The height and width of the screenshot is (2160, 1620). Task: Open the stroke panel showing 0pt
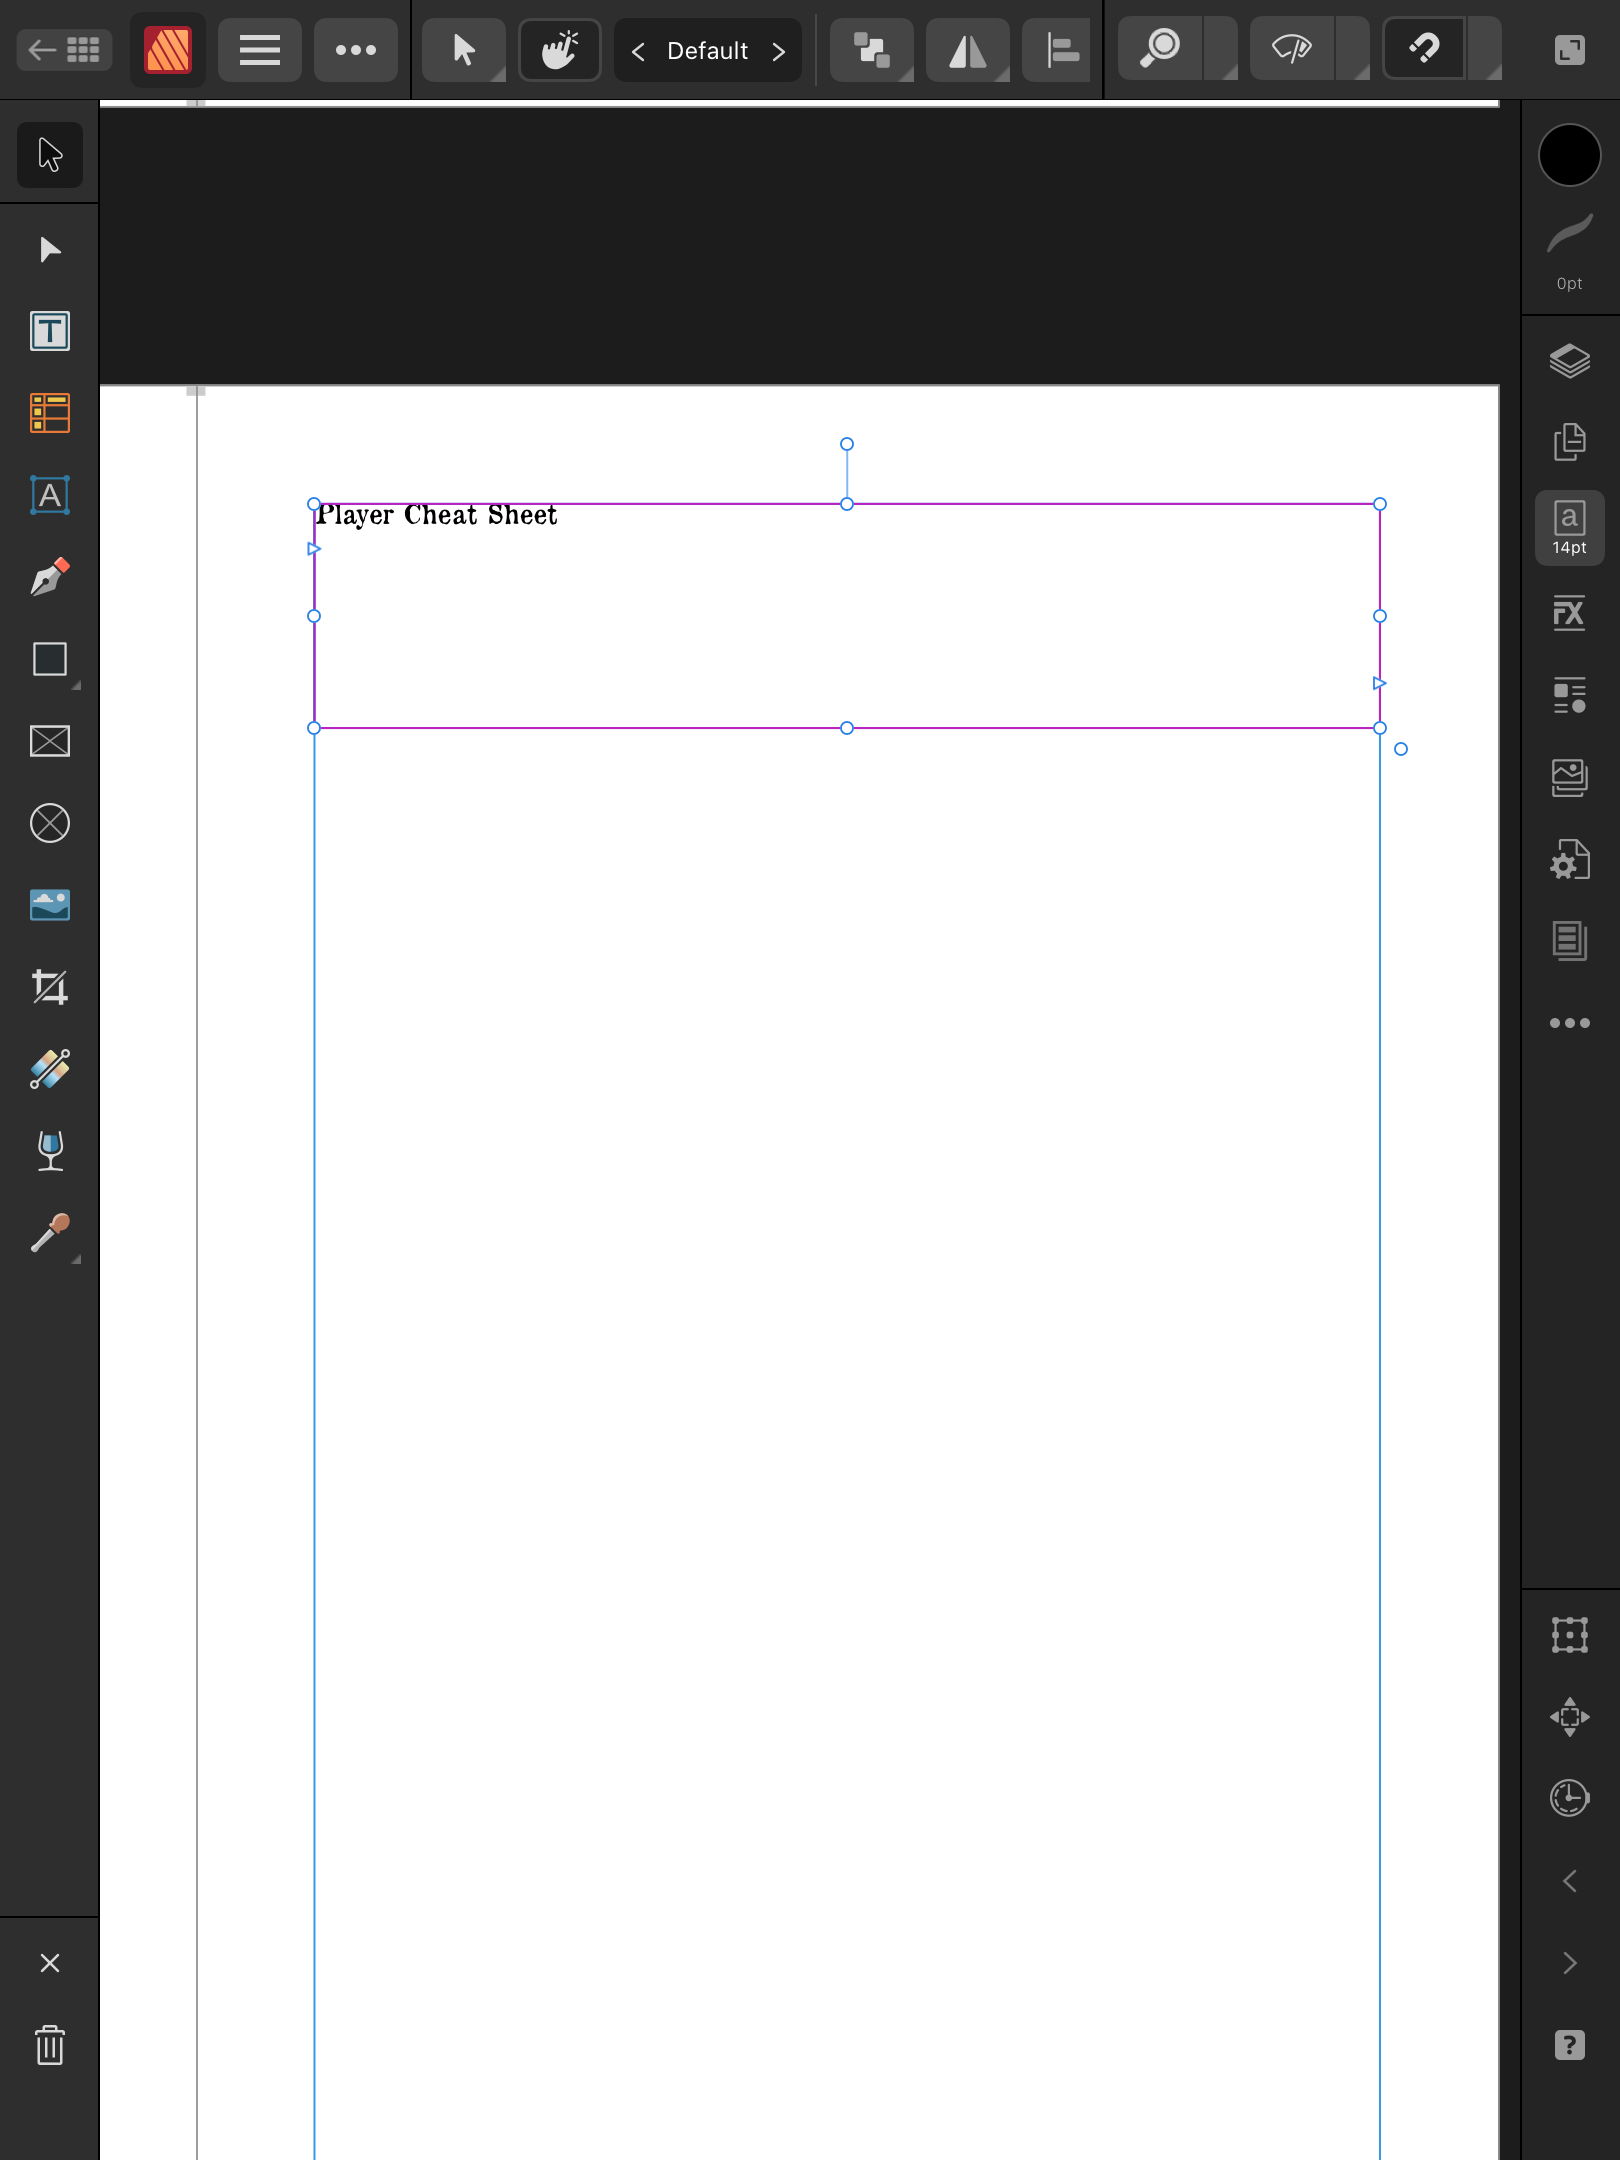point(1570,251)
